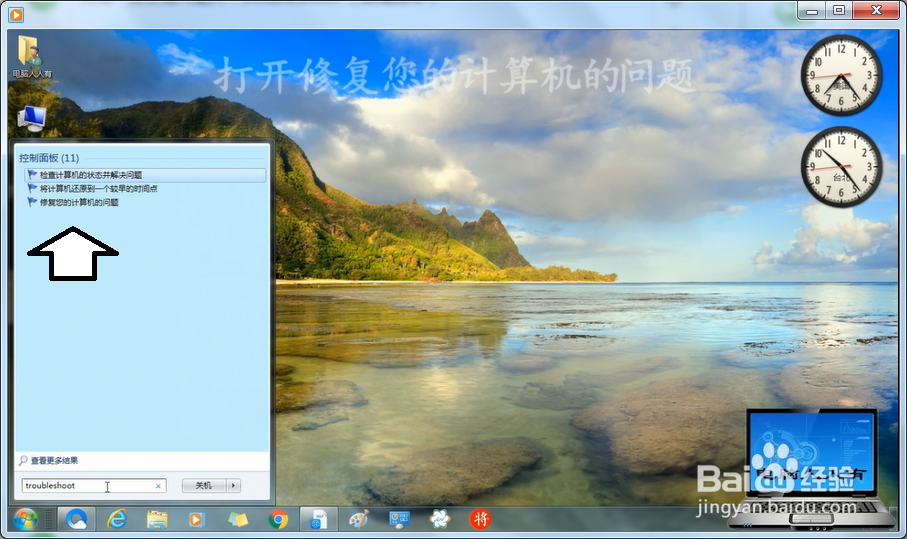Open the pinwheel app in taskbar
This screenshot has height=539, width=907.
point(440,519)
